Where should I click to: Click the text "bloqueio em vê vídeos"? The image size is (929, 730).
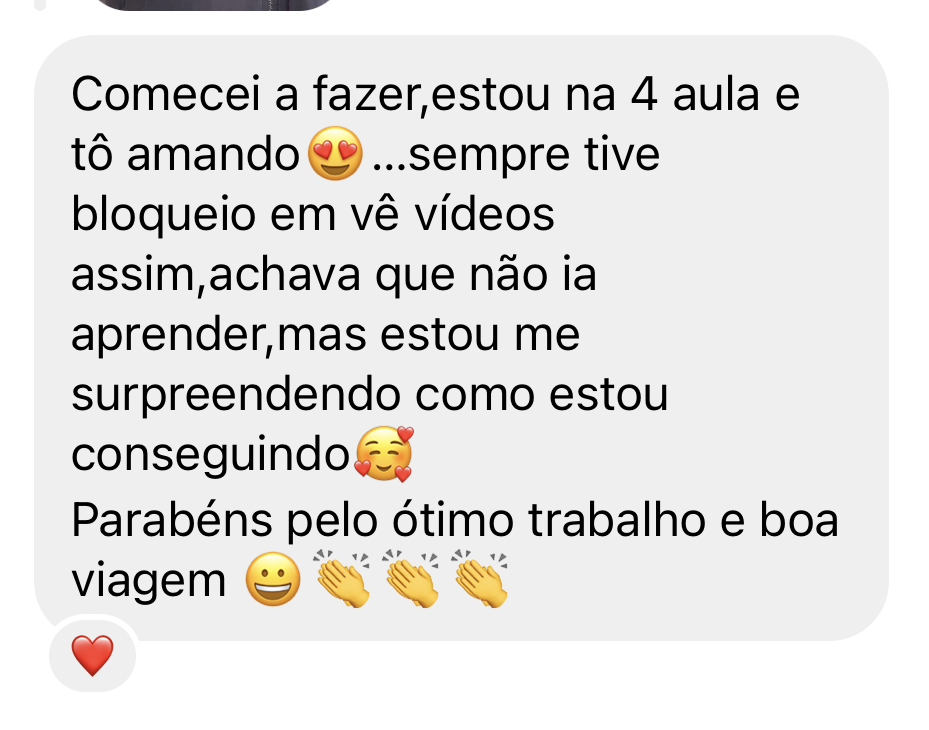click(313, 214)
